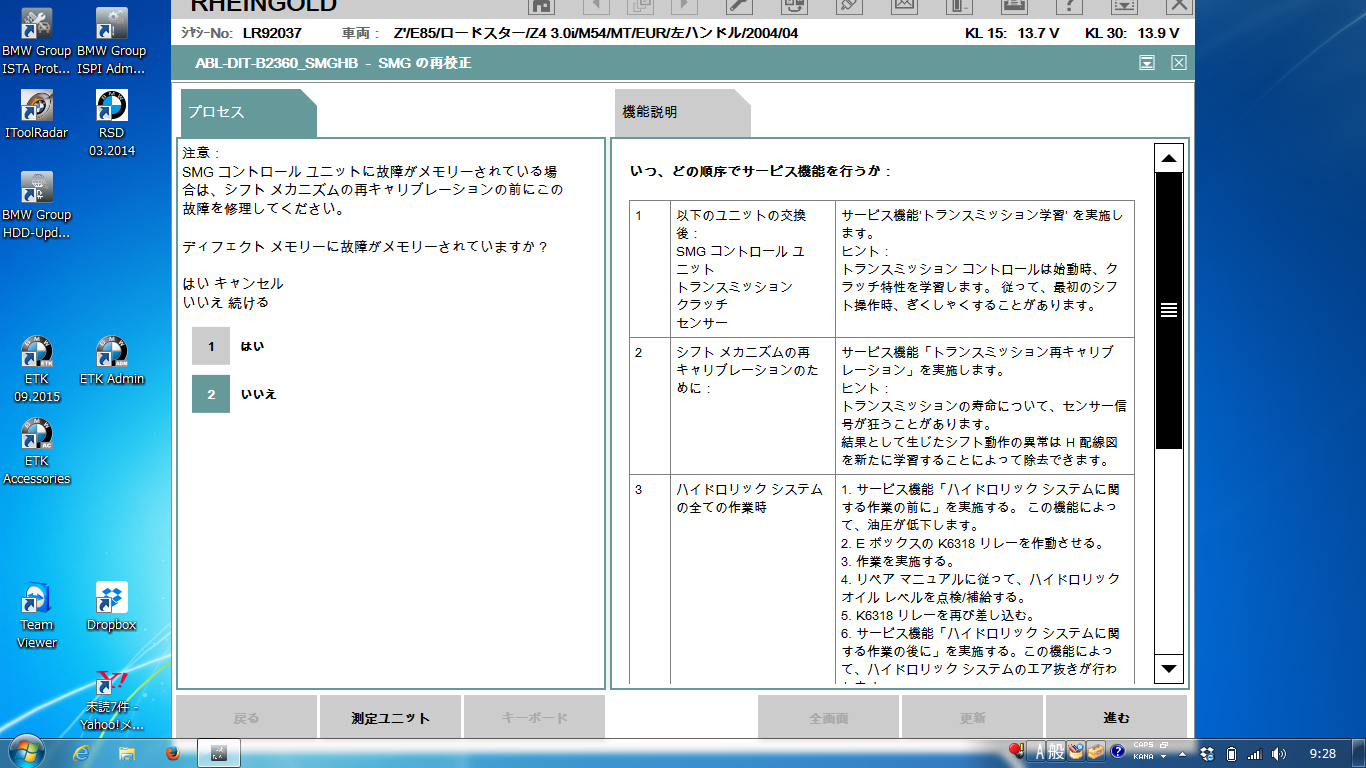
Task: Open the BMW Group ISTA Prot desktop shortcut
Action: 37,41
